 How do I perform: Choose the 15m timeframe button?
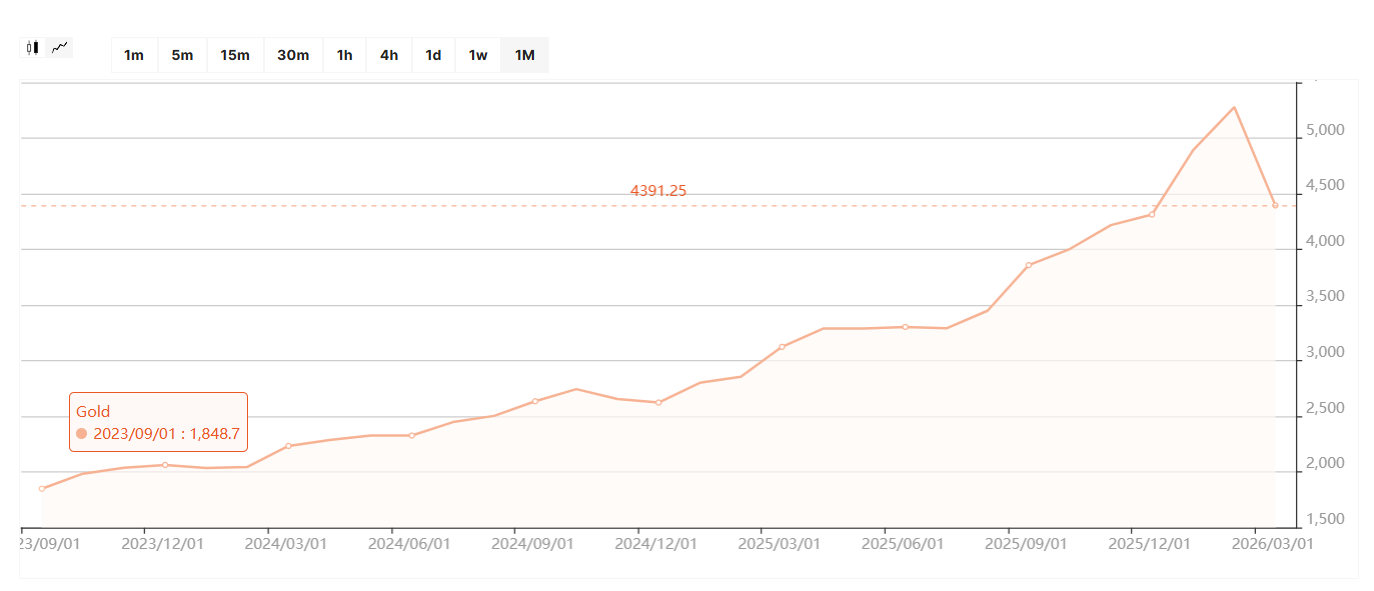point(235,55)
